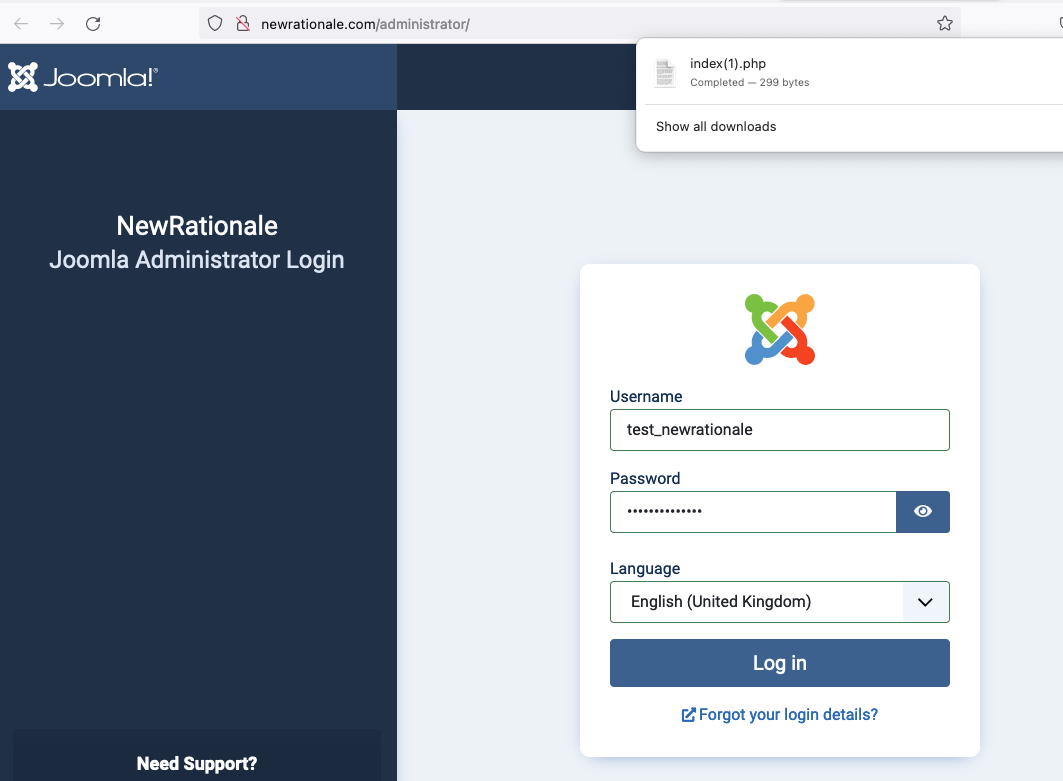Screen dimensions: 1063x781
Task: Click the address bar URL newrationale.com/administrator/
Action: pyautogui.click(x=365, y=24)
